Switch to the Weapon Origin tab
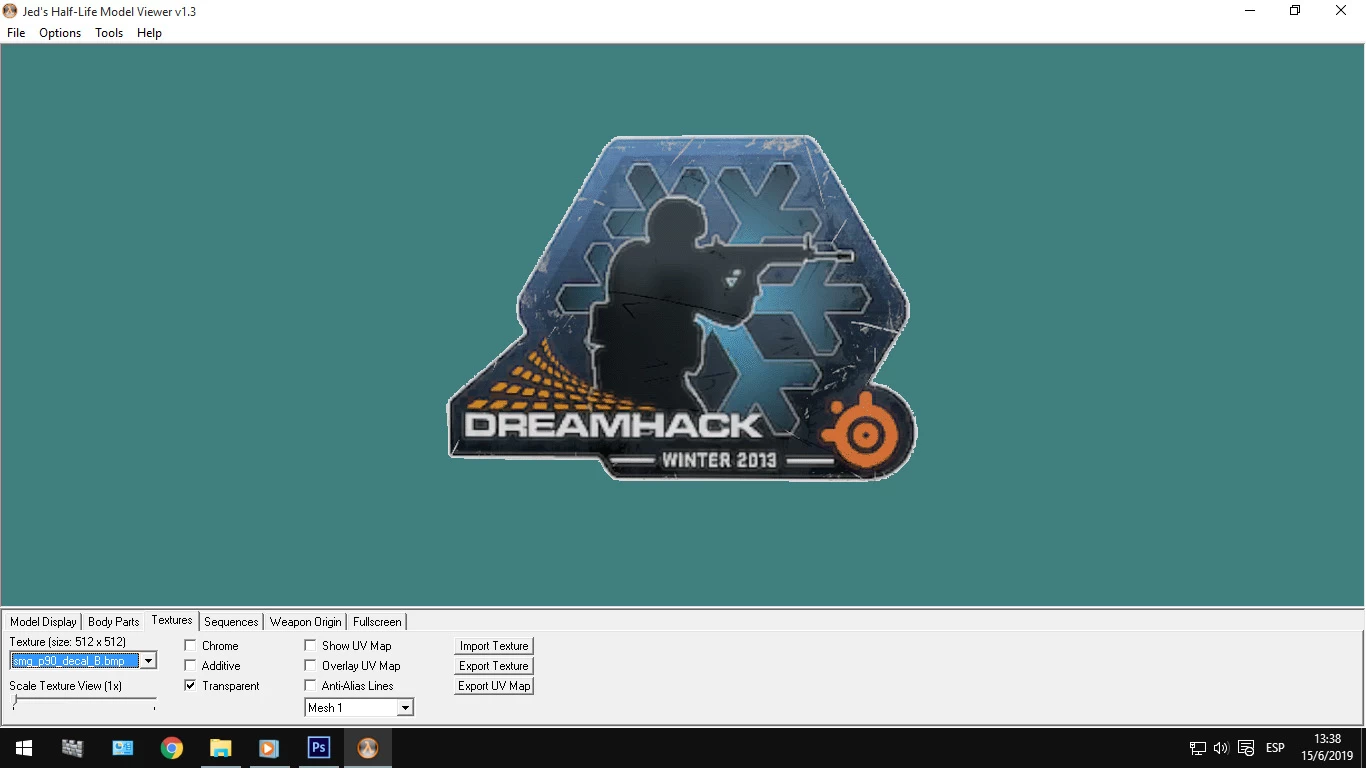Image resolution: width=1366 pixels, height=768 pixels. point(306,622)
